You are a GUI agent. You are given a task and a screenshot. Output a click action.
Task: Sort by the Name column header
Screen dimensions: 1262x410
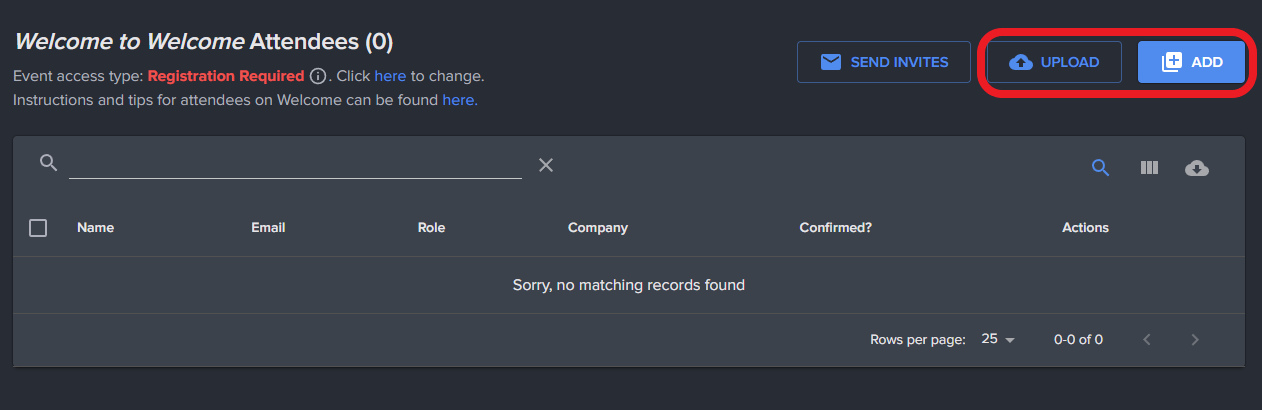95,228
